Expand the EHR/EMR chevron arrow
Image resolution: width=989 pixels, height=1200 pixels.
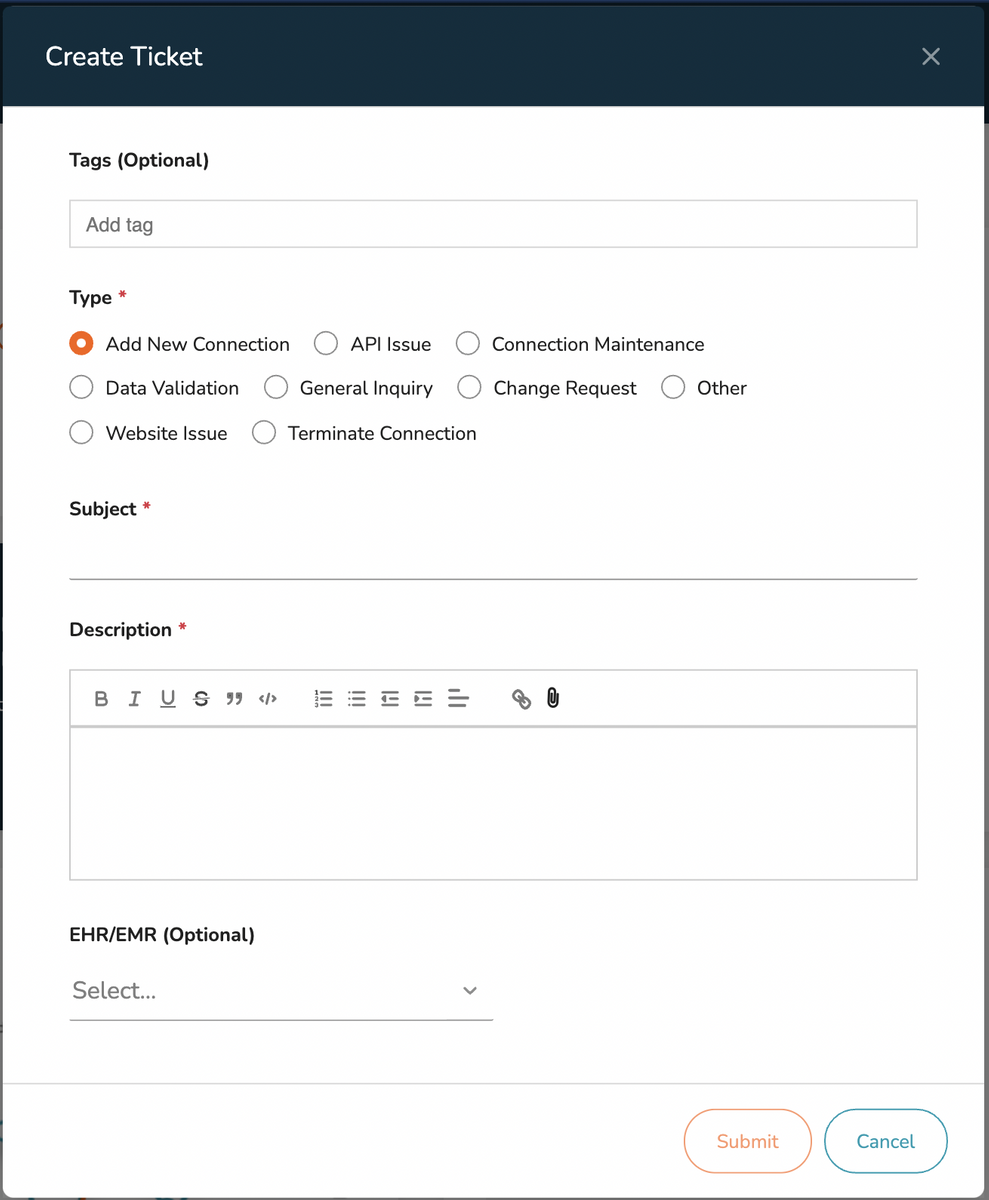[x=469, y=990]
